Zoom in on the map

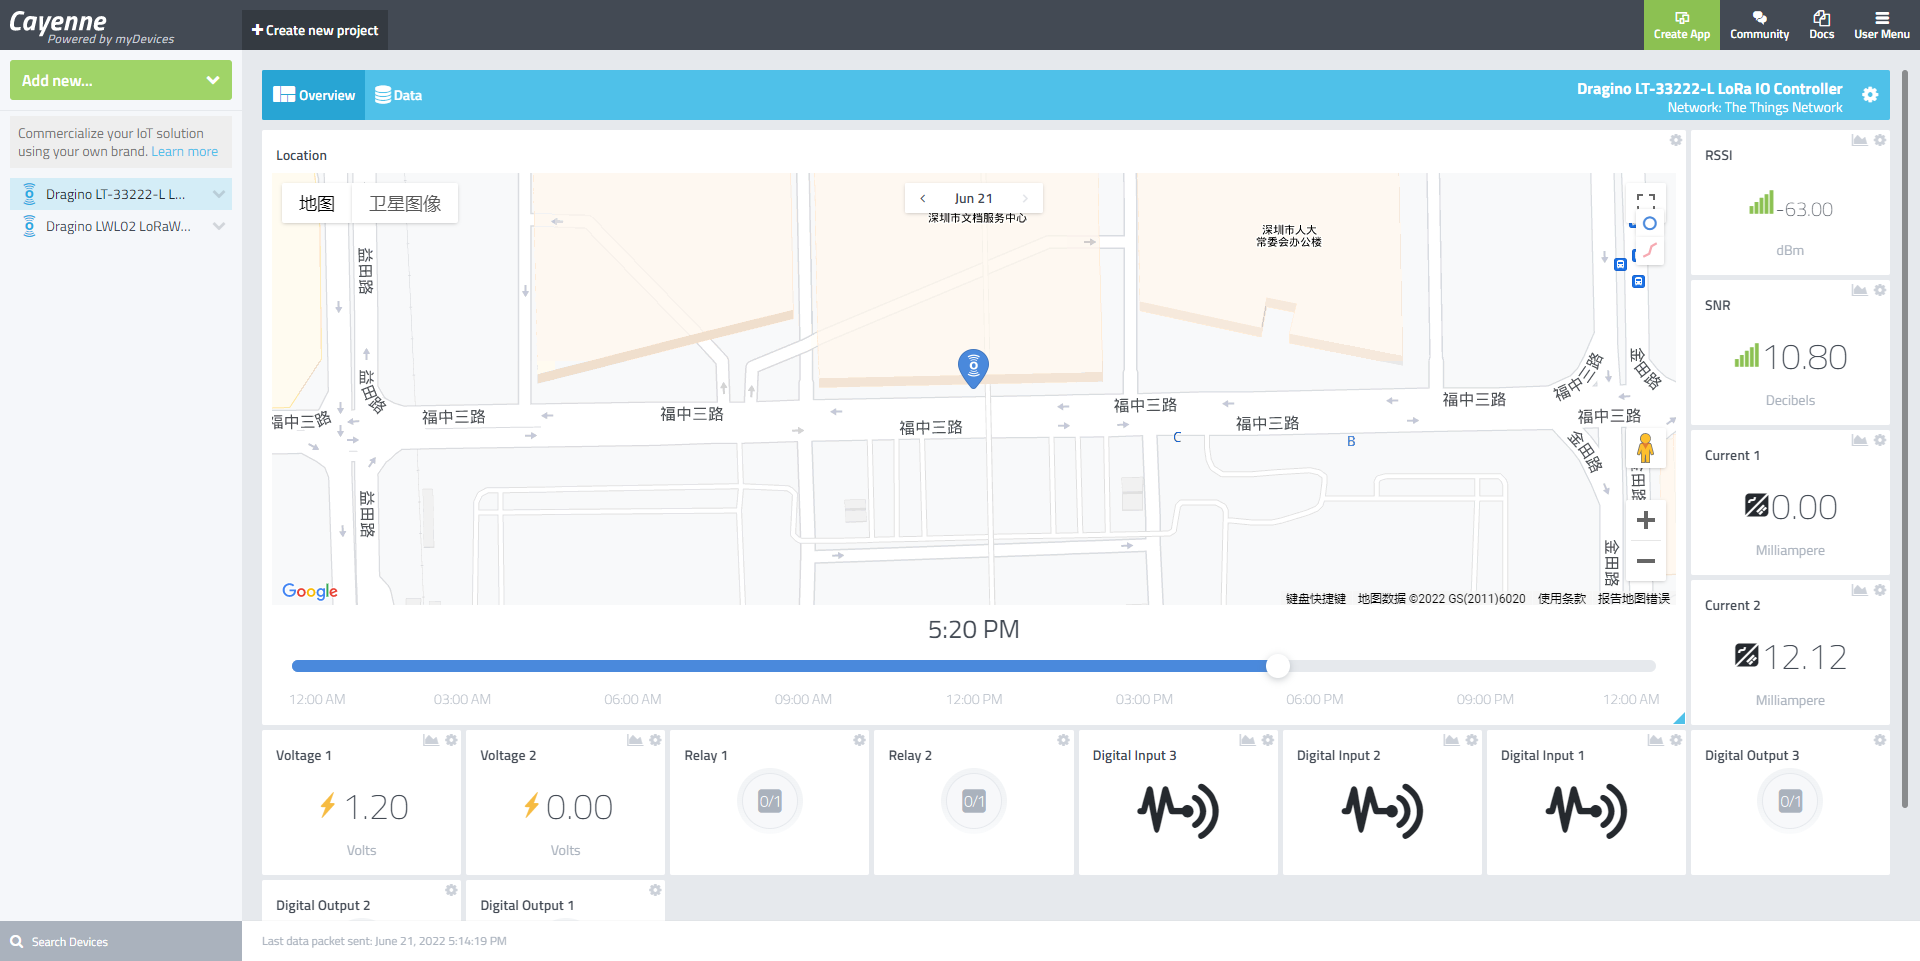[x=1646, y=520]
